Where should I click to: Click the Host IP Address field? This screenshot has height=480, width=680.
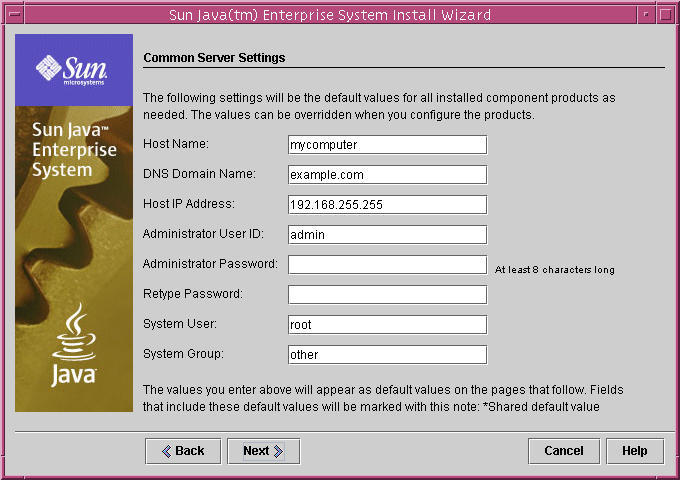tap(387, 205)
